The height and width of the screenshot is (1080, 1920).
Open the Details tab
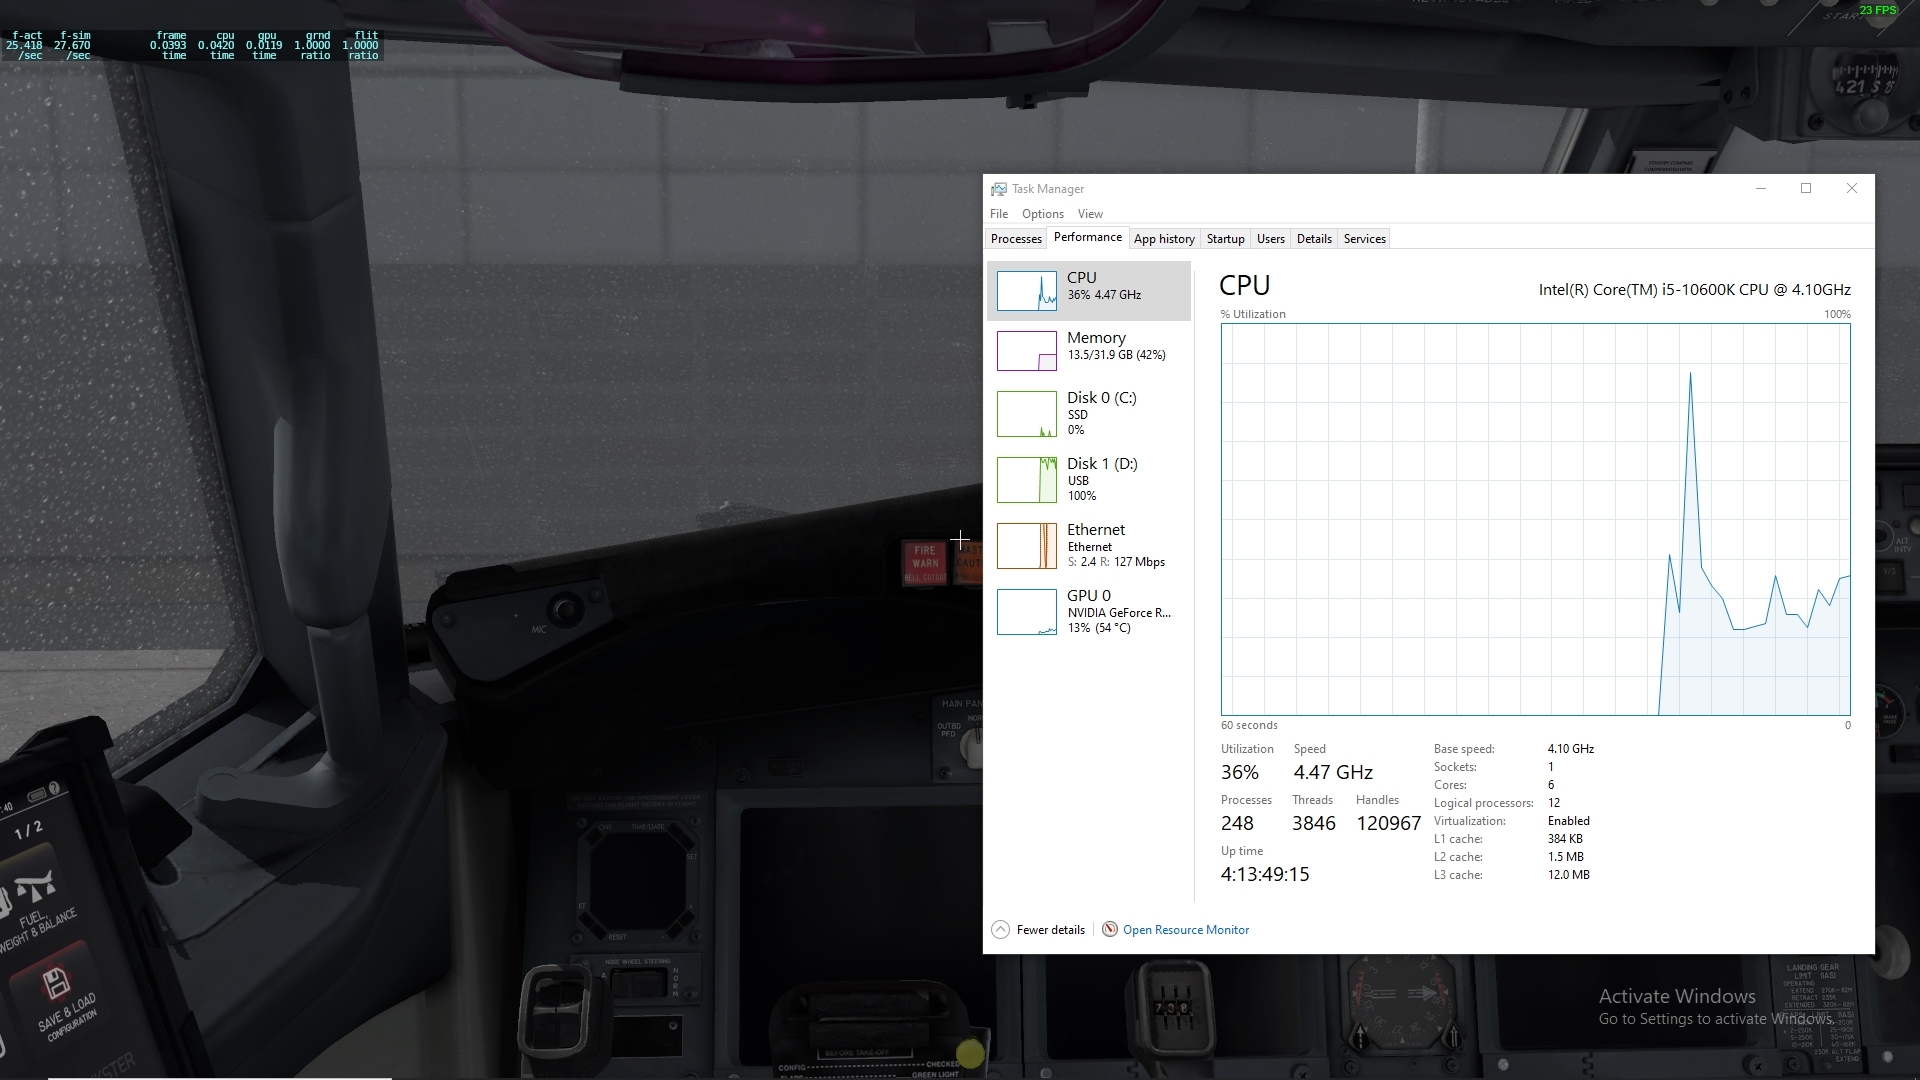coord(1313,239)
